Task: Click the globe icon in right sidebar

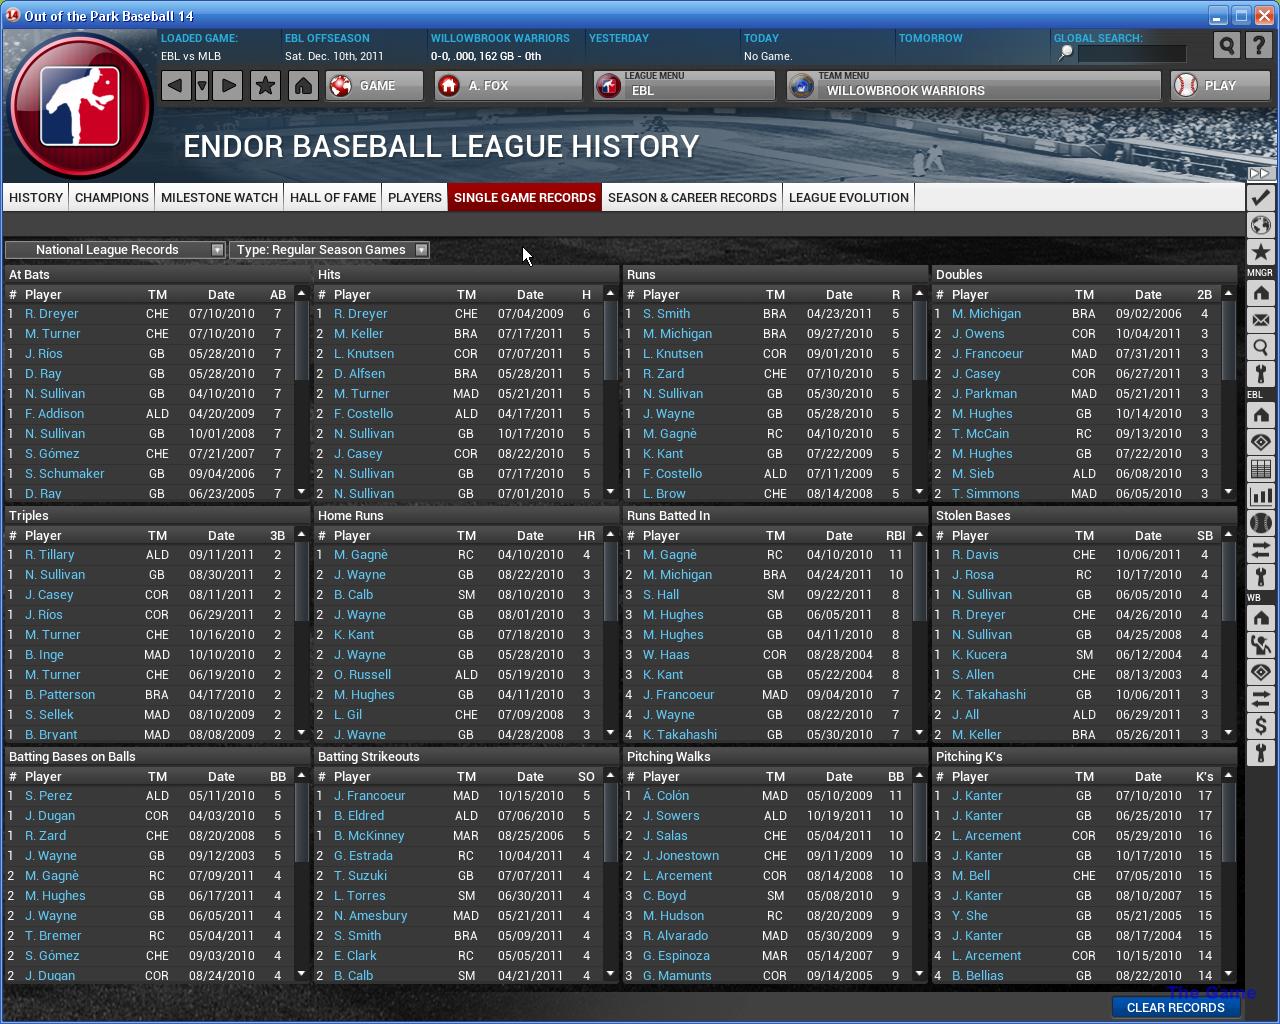Action: [x=1260, y=225]
